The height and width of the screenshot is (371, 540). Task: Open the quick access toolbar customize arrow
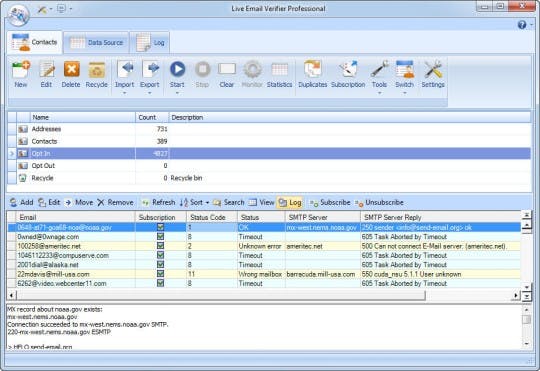[71, 9]
